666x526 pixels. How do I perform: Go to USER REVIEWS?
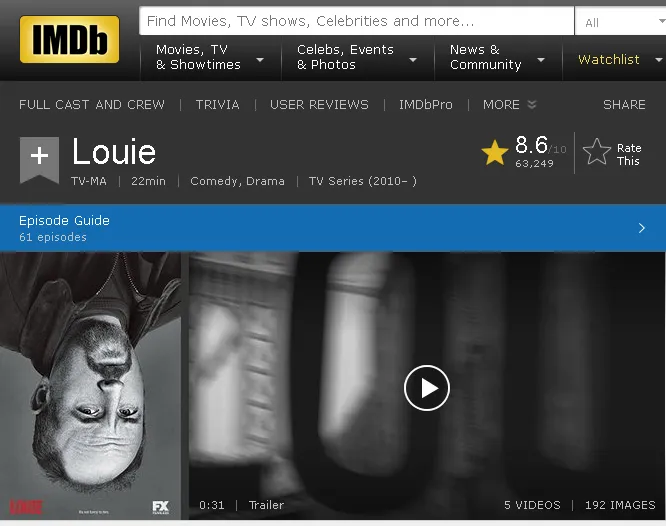click(x=319, y=105)
